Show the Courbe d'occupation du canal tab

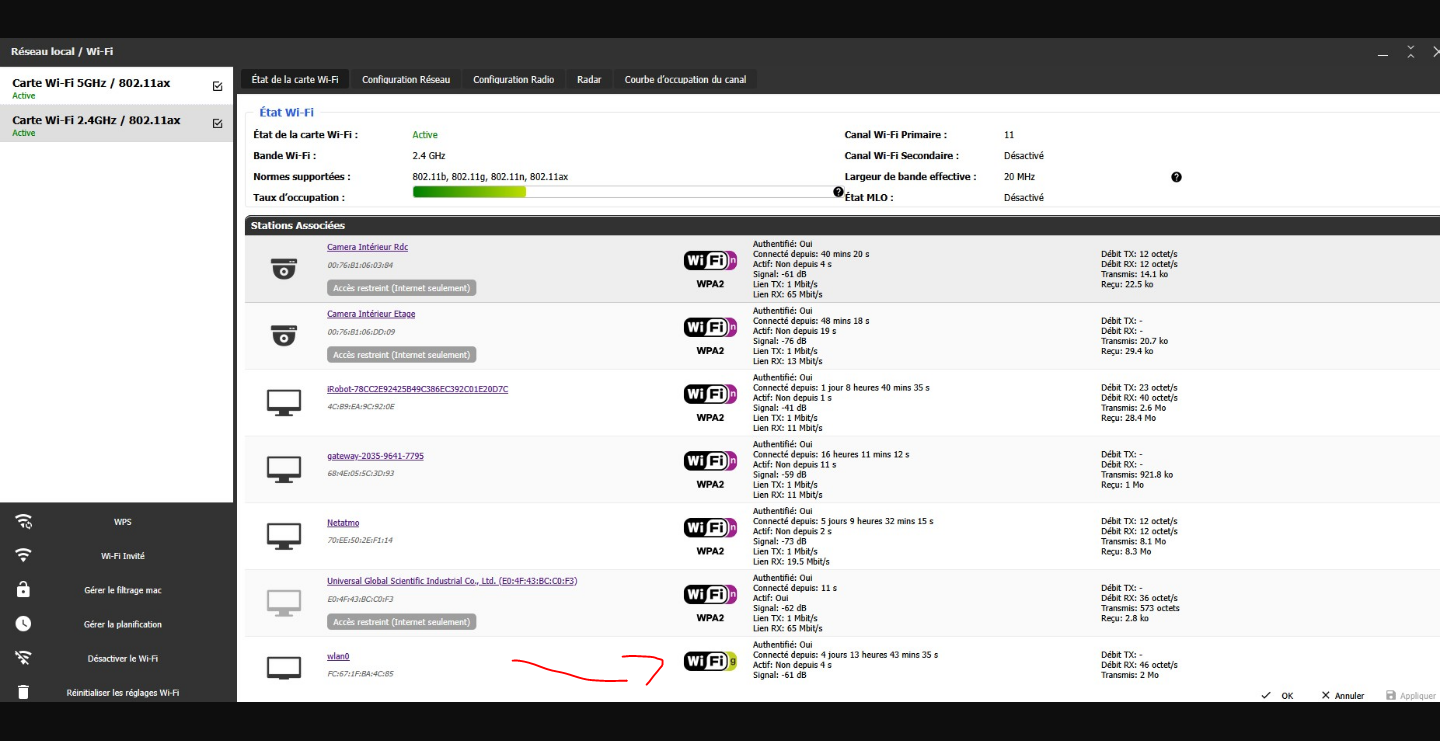(685, 80)
